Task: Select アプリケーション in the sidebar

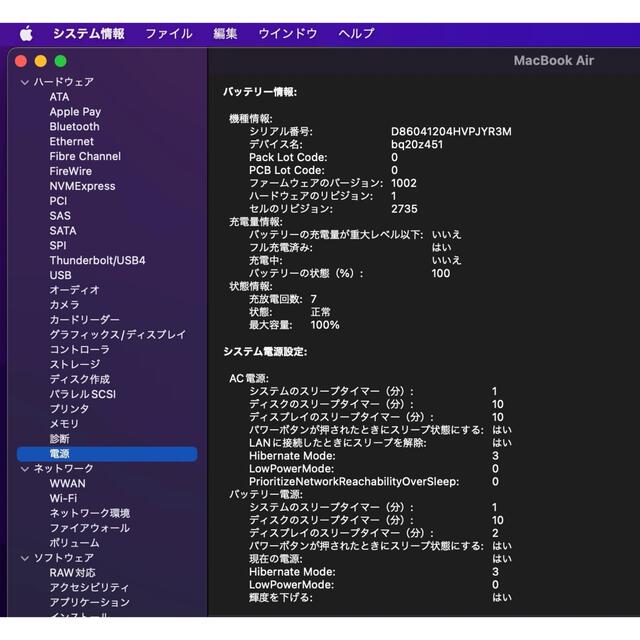Action: pyautogui.click(x=89, y=603)
